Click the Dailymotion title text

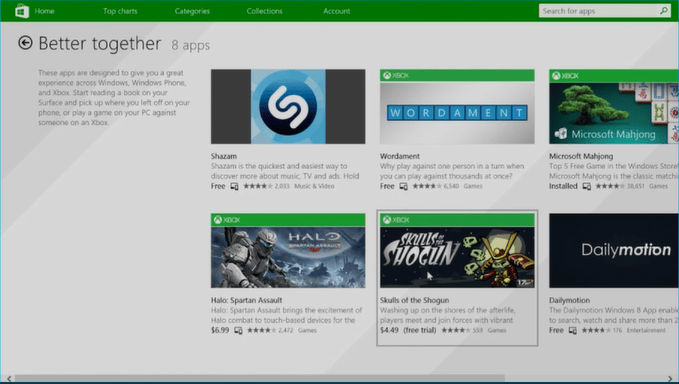[569, 300]
